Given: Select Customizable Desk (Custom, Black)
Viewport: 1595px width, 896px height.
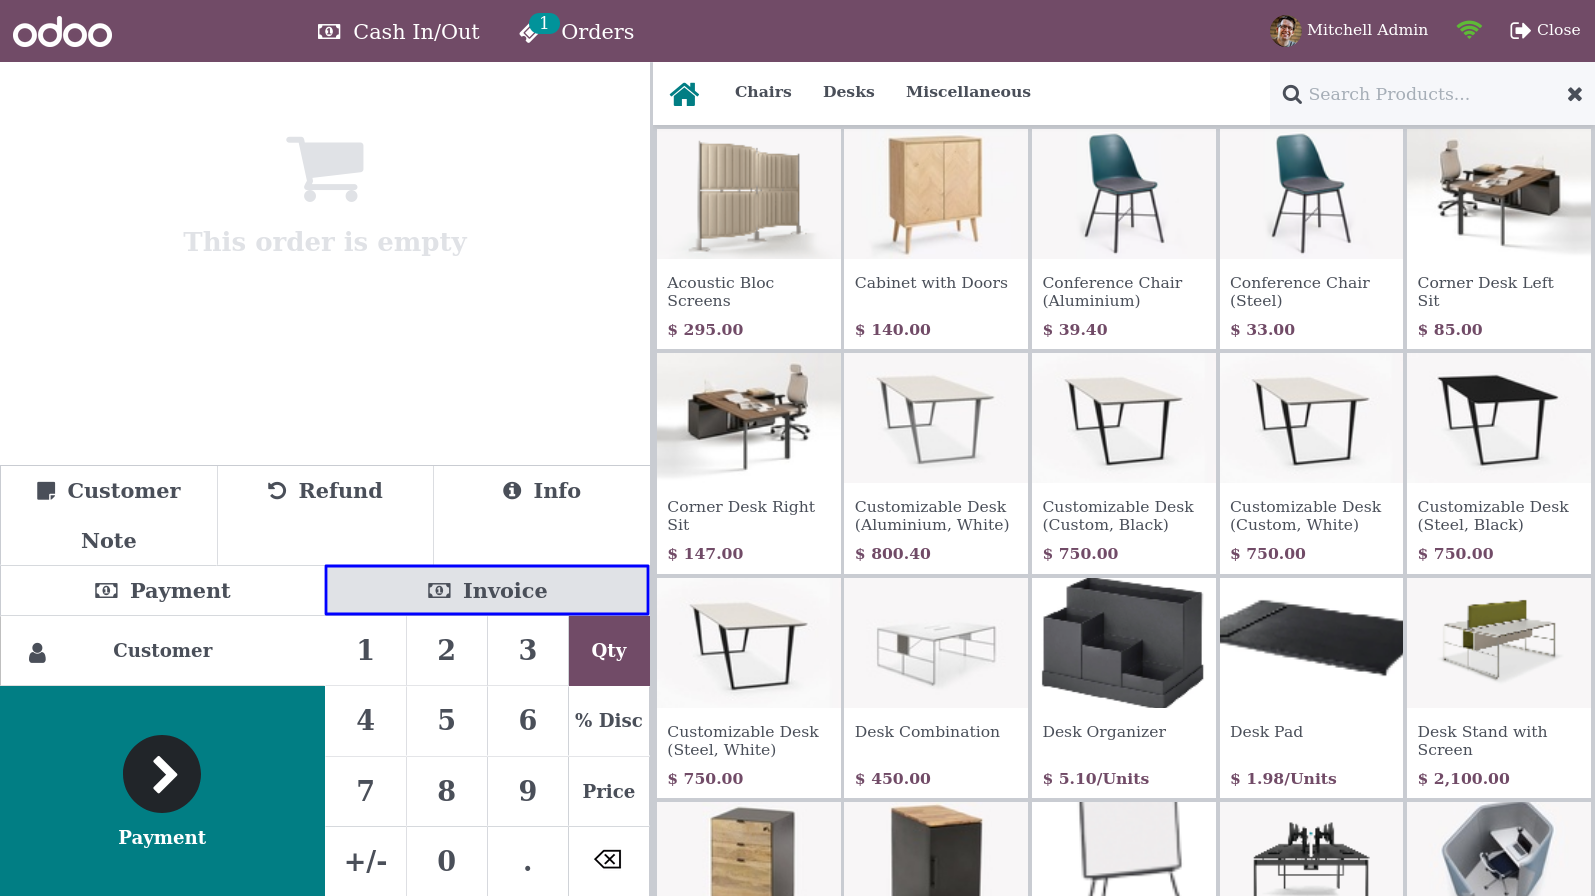Looking at the screenshot, I should [x=1124, y=463].
